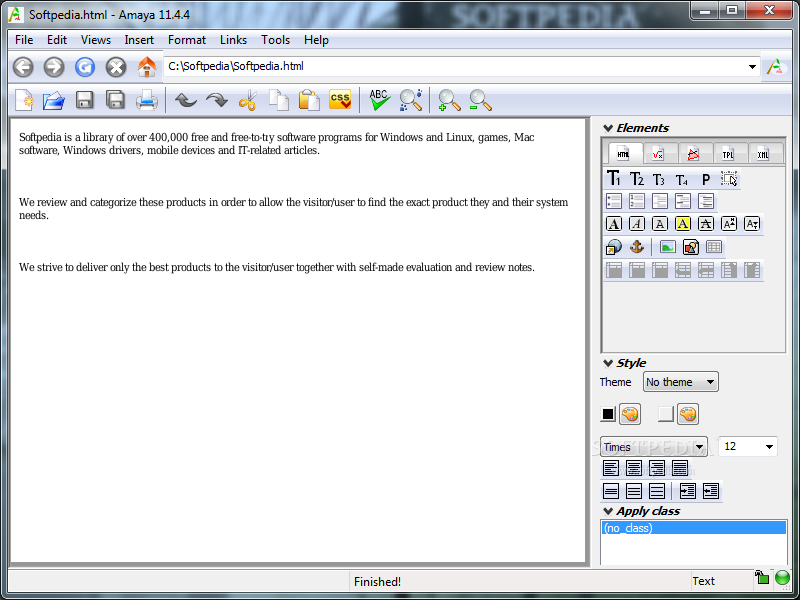Run the ABC spell check icon
The height and width of the screenshot is (600, 800).
click(380, 100)
